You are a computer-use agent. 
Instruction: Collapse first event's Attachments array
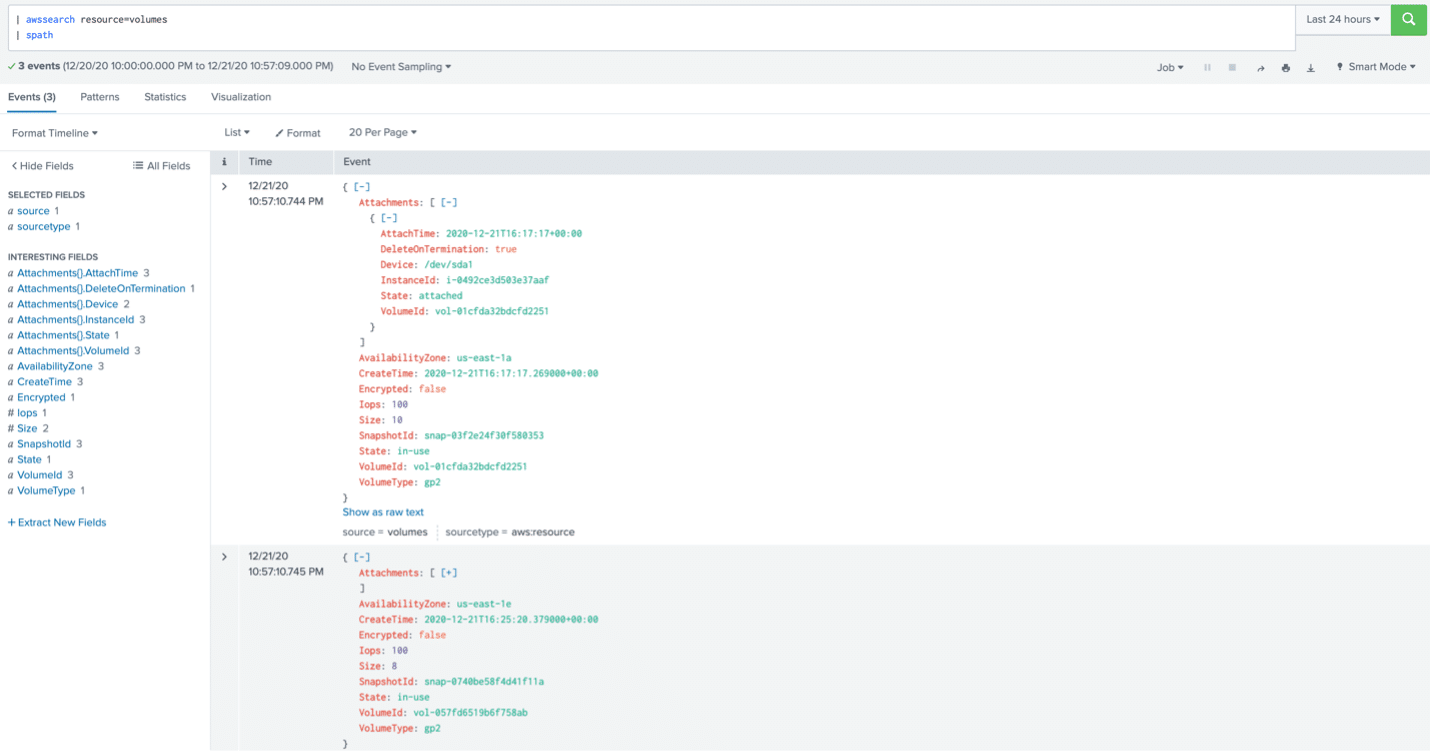coord(448,202)
